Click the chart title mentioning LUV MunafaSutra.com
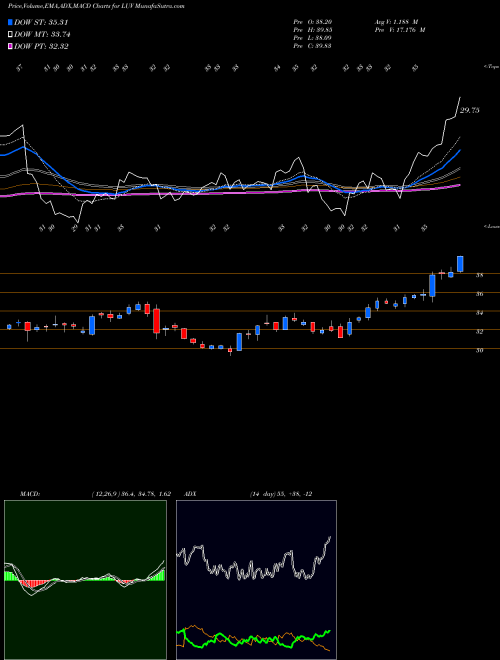 pos(96,6)
